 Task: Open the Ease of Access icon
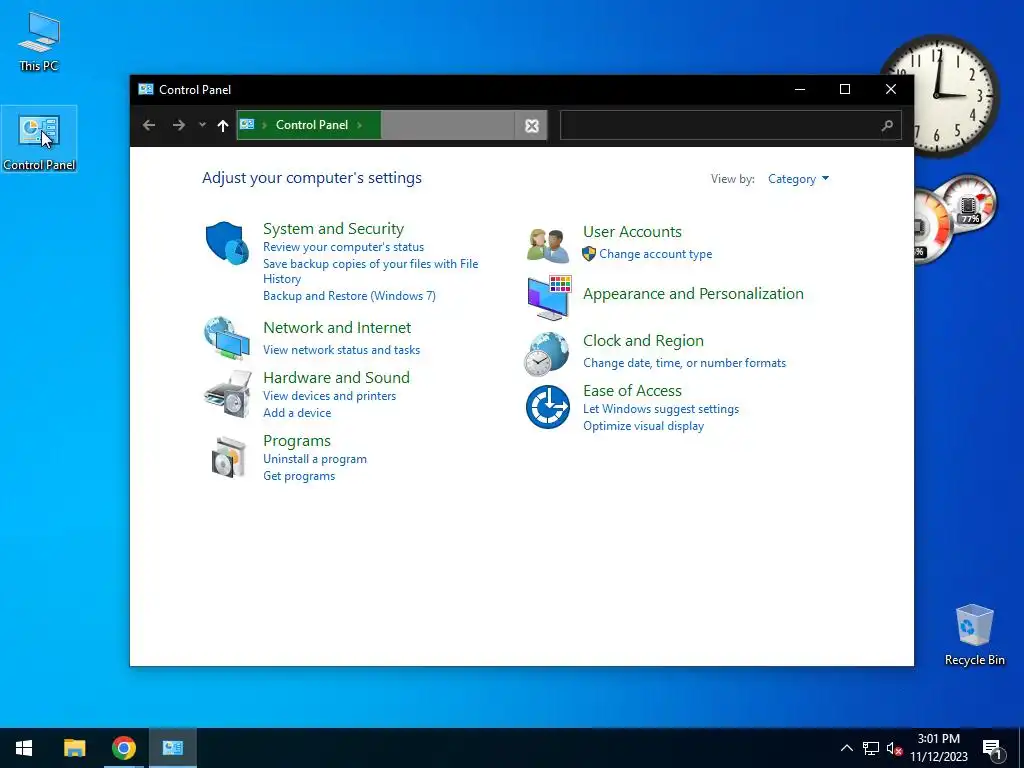[x=547, y=407]
